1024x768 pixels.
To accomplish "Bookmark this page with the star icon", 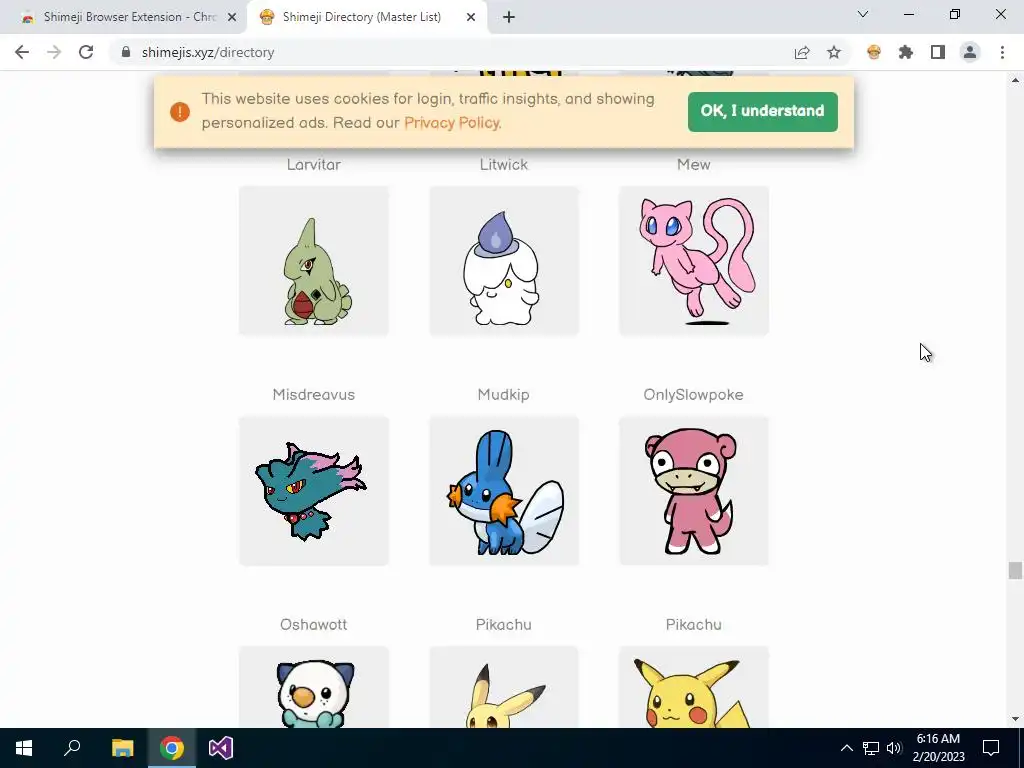I will (x=834, y=52).
